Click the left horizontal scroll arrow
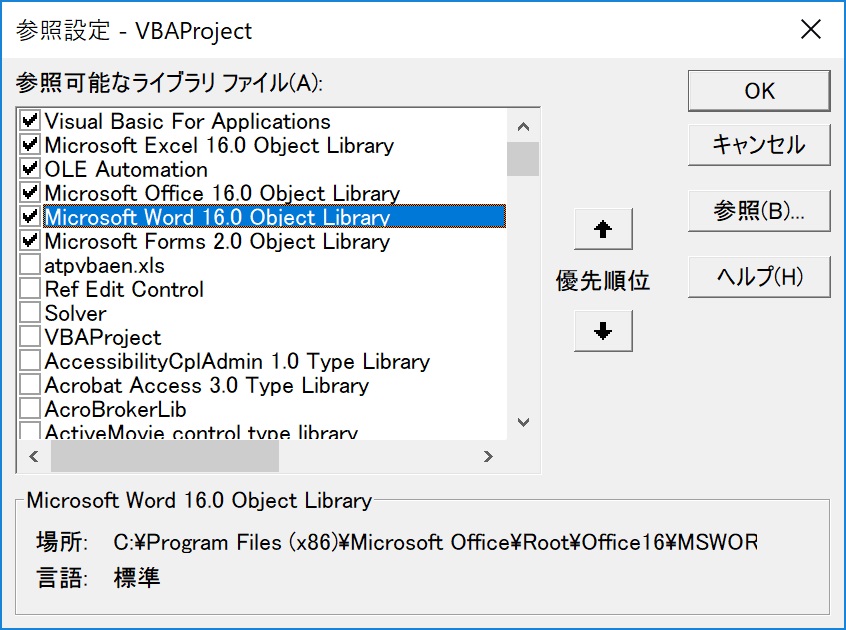The image size is (846, 630). pyautogui.click(x=33, y=455)
